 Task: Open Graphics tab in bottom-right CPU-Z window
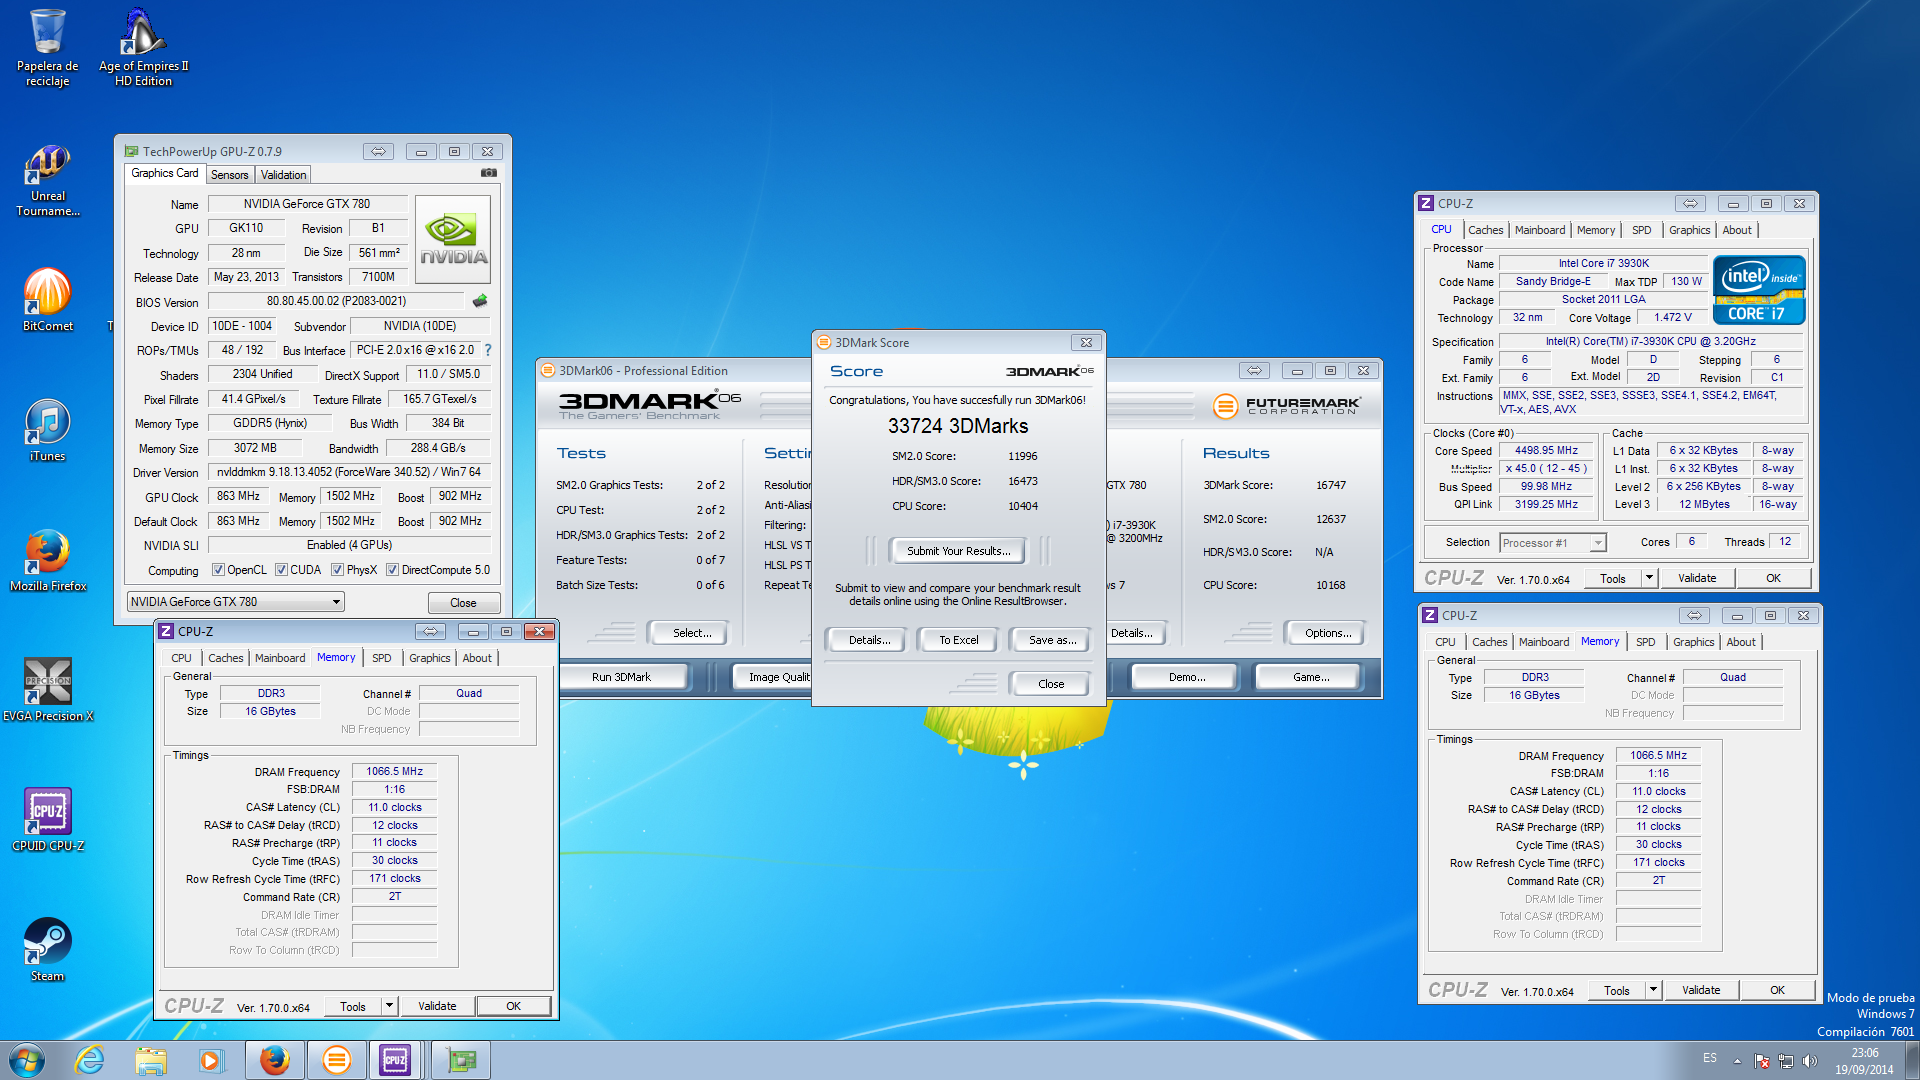(x=1693, y=642)
